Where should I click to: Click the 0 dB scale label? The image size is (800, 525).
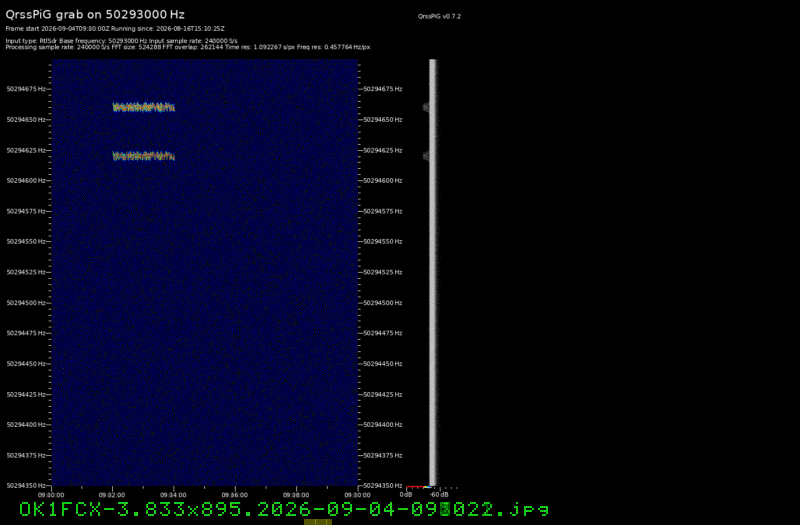(x=406, y=494)
